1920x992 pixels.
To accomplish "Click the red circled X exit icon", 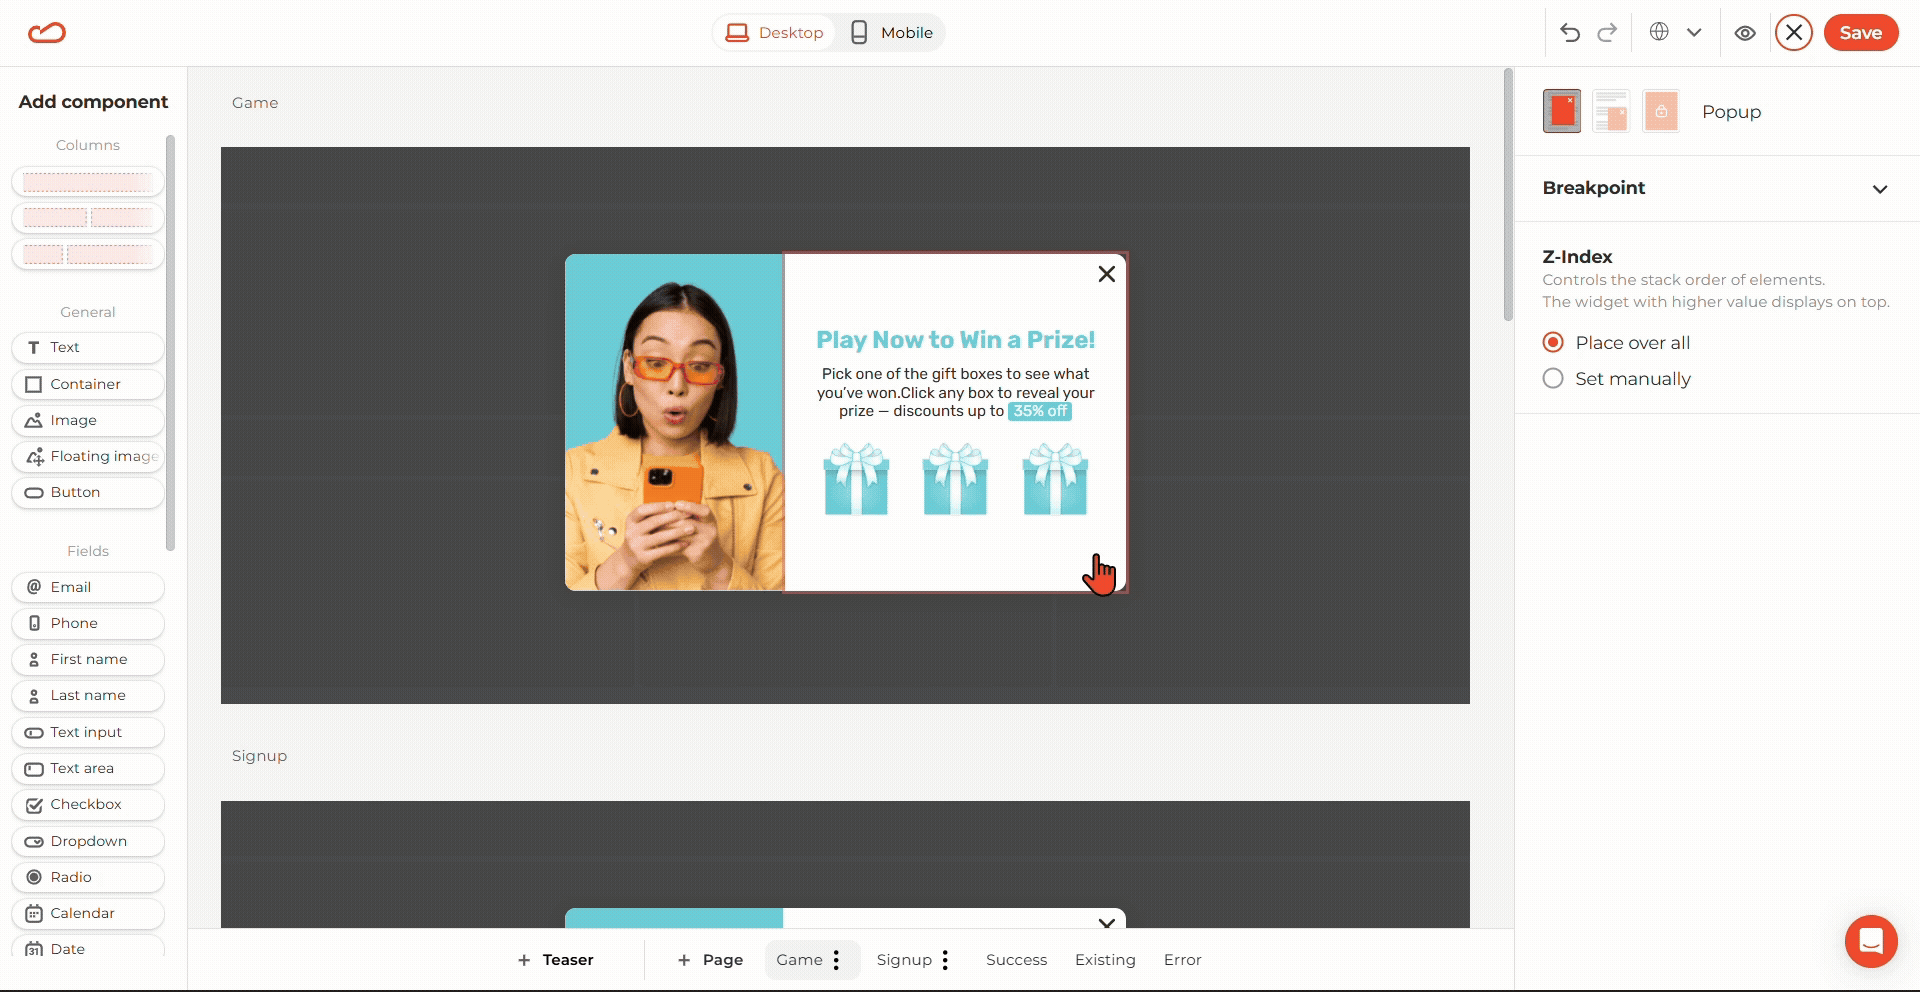I will coord(1794,33).
